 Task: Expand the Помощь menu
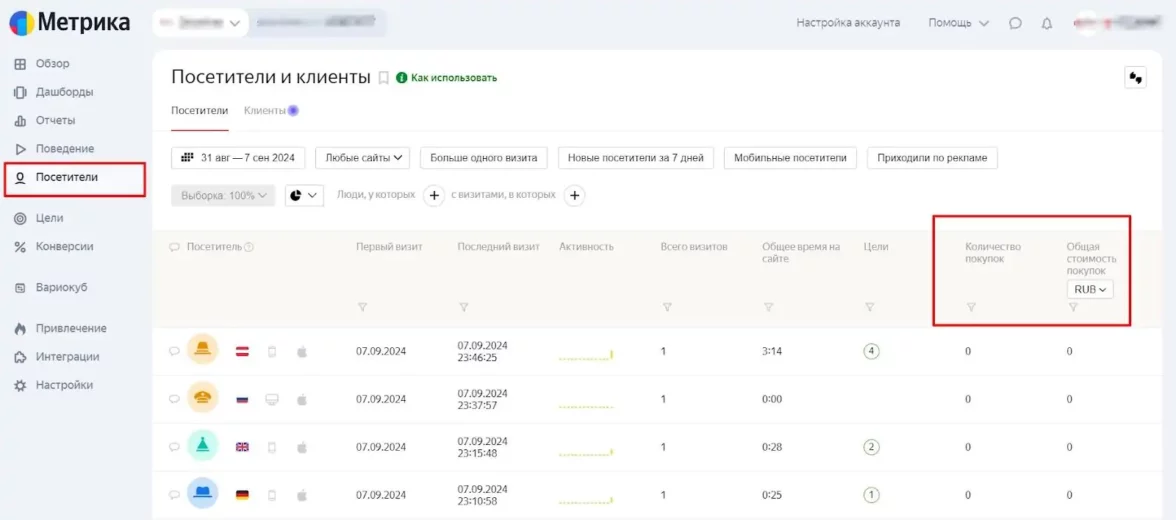[x=958, y=23]
